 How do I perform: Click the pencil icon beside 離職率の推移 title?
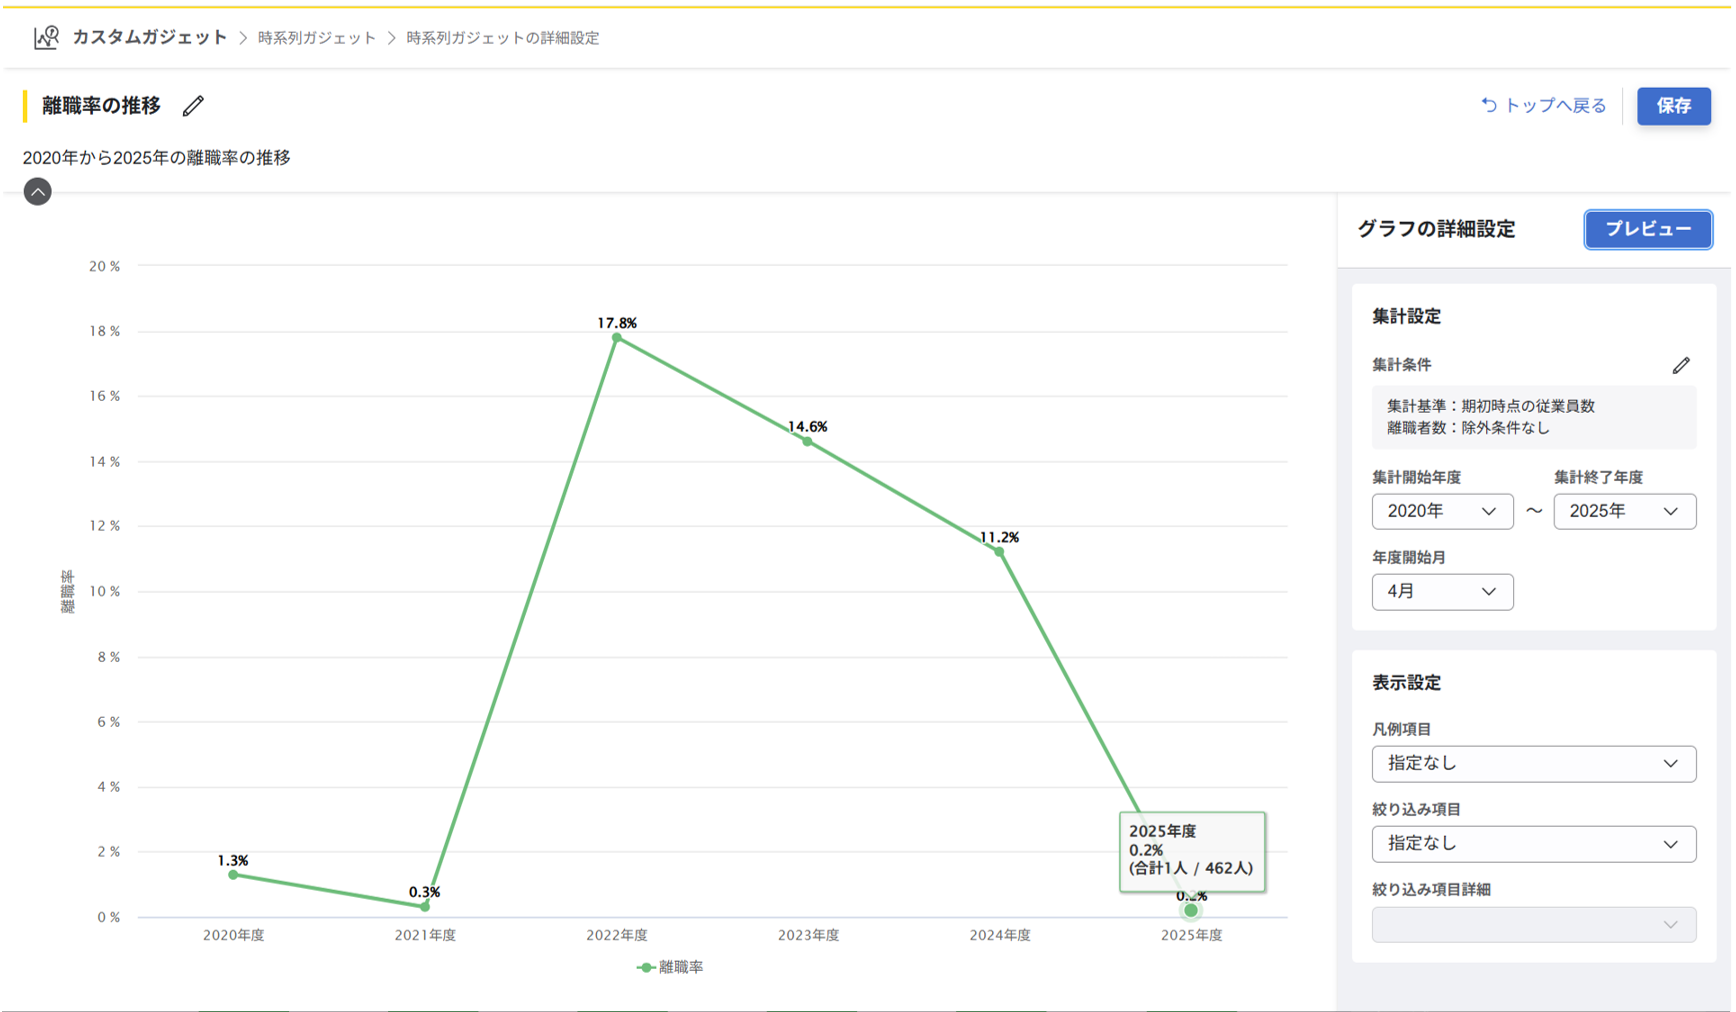(x=193, y=106)
